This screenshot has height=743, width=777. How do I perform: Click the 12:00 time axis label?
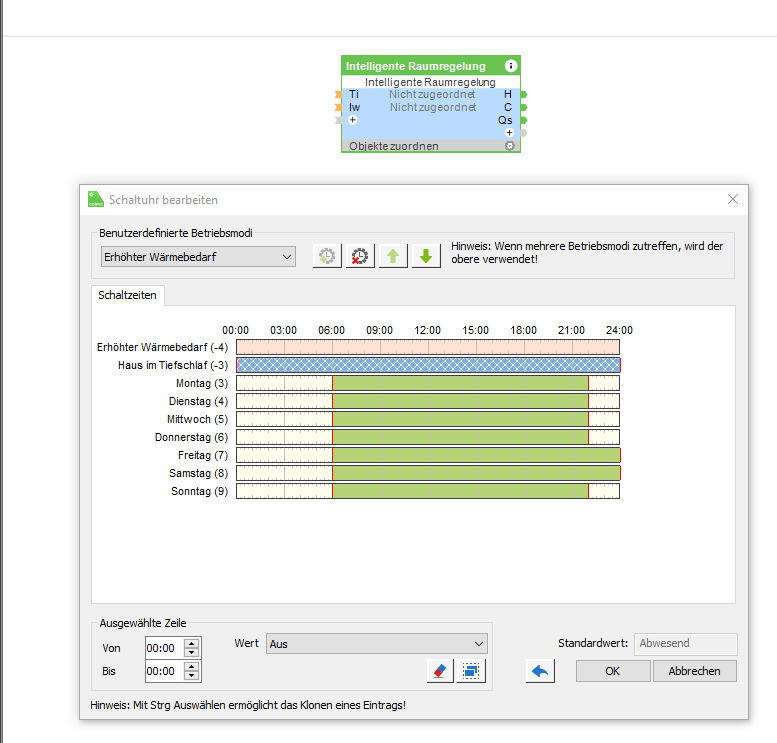[427, 330]
